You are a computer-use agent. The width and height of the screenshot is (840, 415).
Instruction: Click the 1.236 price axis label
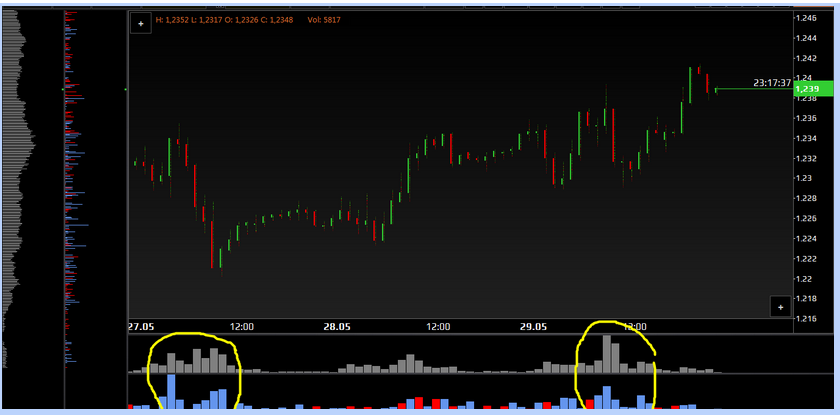coord(806,118)
